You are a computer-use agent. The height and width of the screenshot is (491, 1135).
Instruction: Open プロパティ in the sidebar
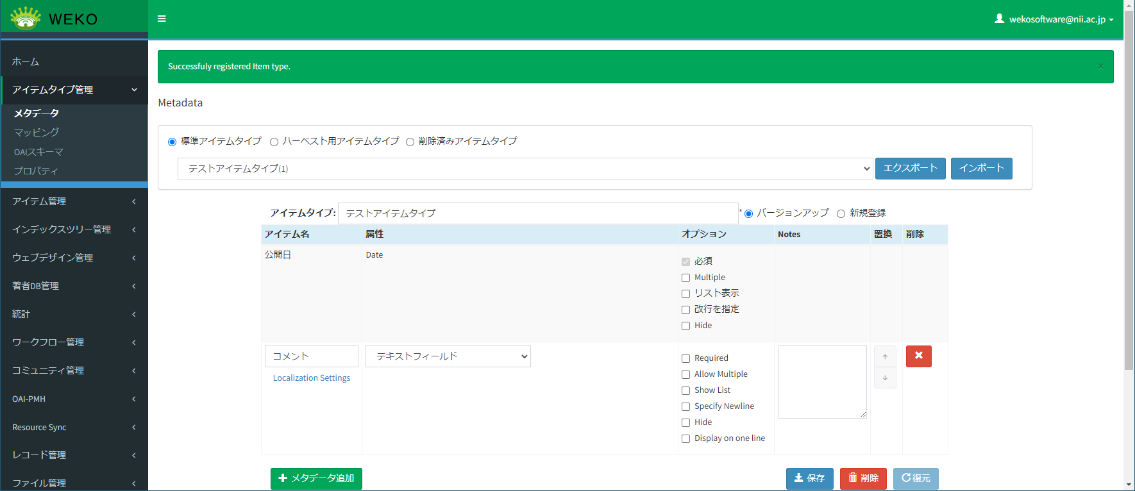coord(36,171)
